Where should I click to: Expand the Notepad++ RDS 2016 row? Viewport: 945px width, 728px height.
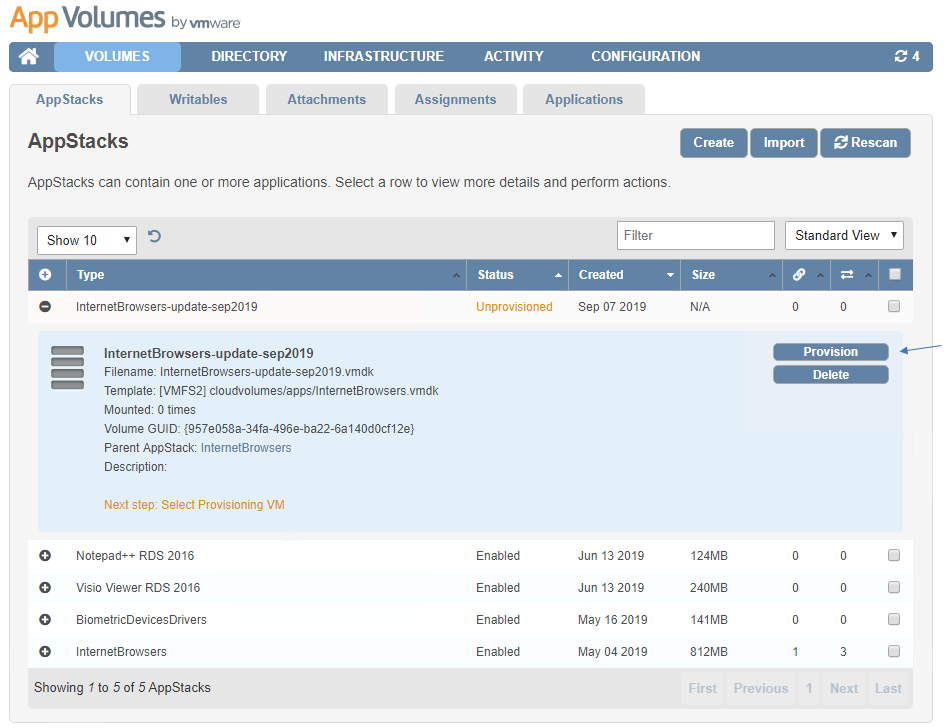click(x=45, y=556)
